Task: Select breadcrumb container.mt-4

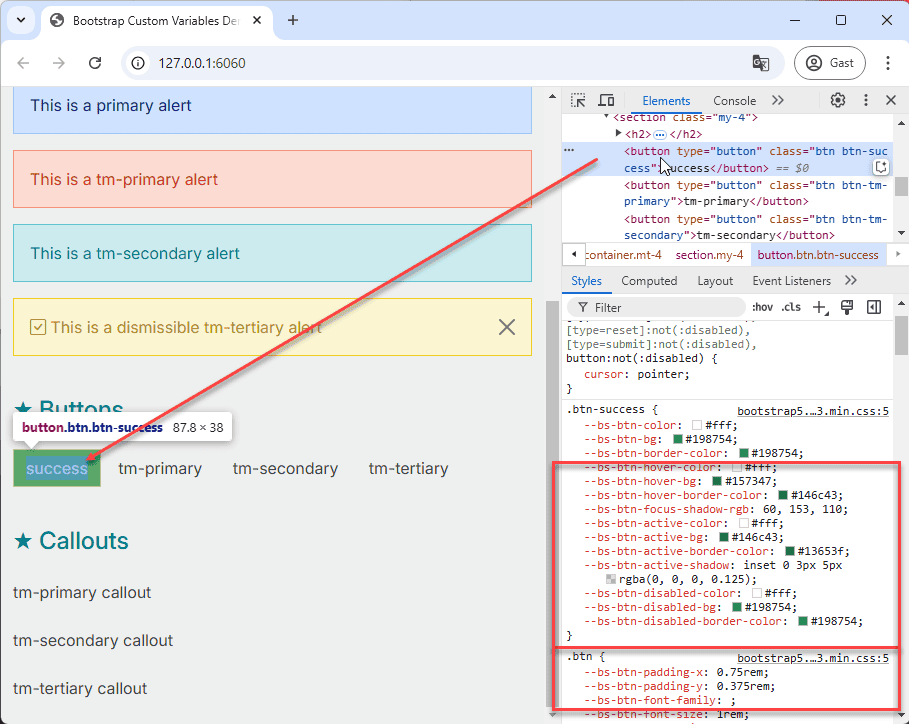Action: tap(624, 255)
